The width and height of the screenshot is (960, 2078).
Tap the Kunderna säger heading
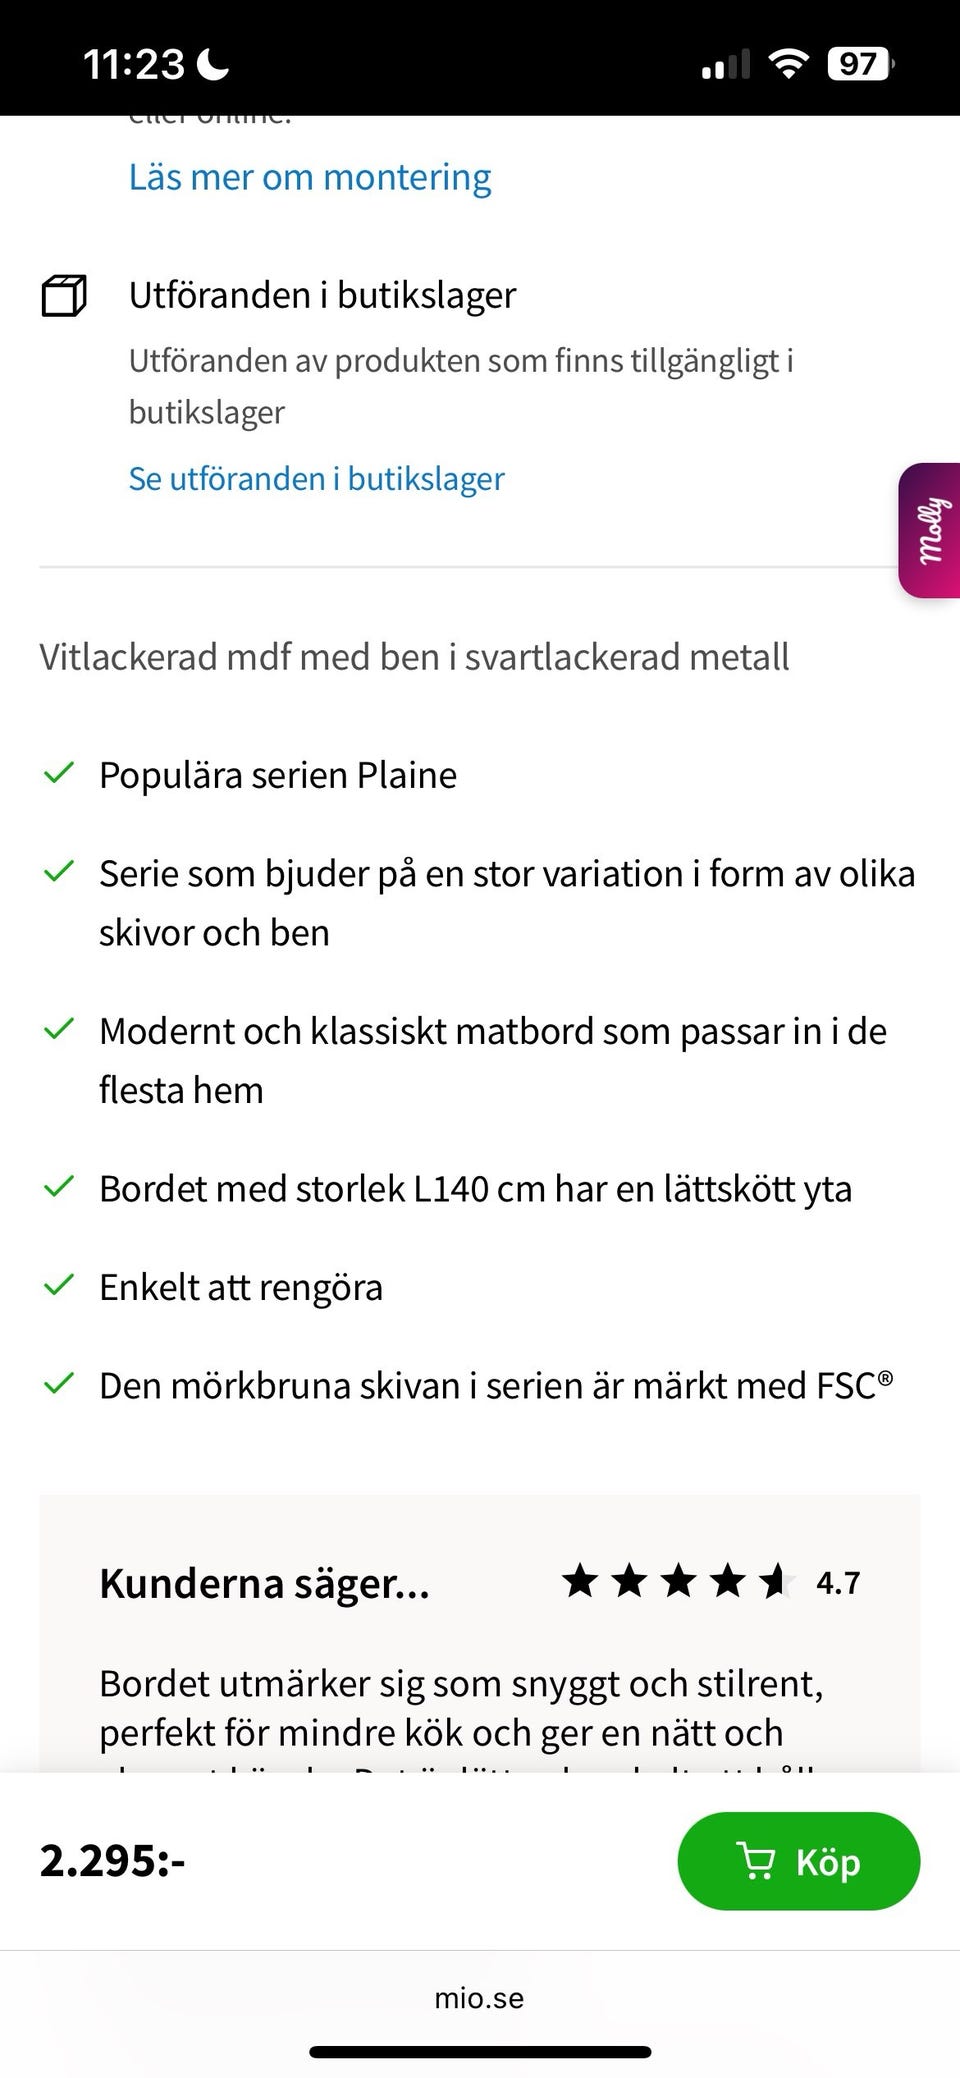point(264,1583)
